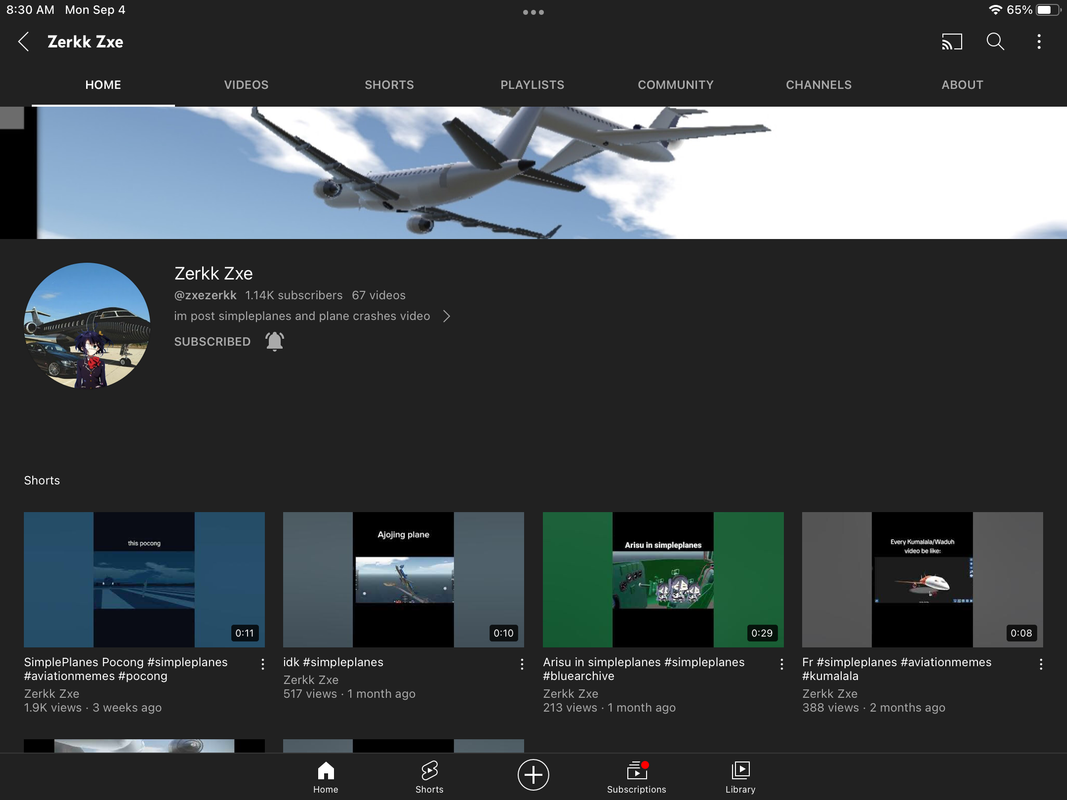Viewport: 1067px width, 800px height.
Task: Open options for 'Fr #simpleplanes' video
Action: click(1040, 664)
